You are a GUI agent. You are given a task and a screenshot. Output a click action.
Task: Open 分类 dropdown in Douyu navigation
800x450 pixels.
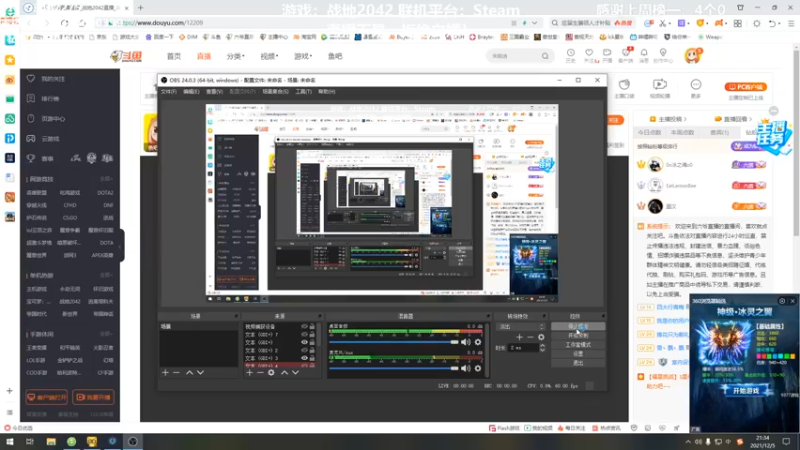click(x=235, y=56)
